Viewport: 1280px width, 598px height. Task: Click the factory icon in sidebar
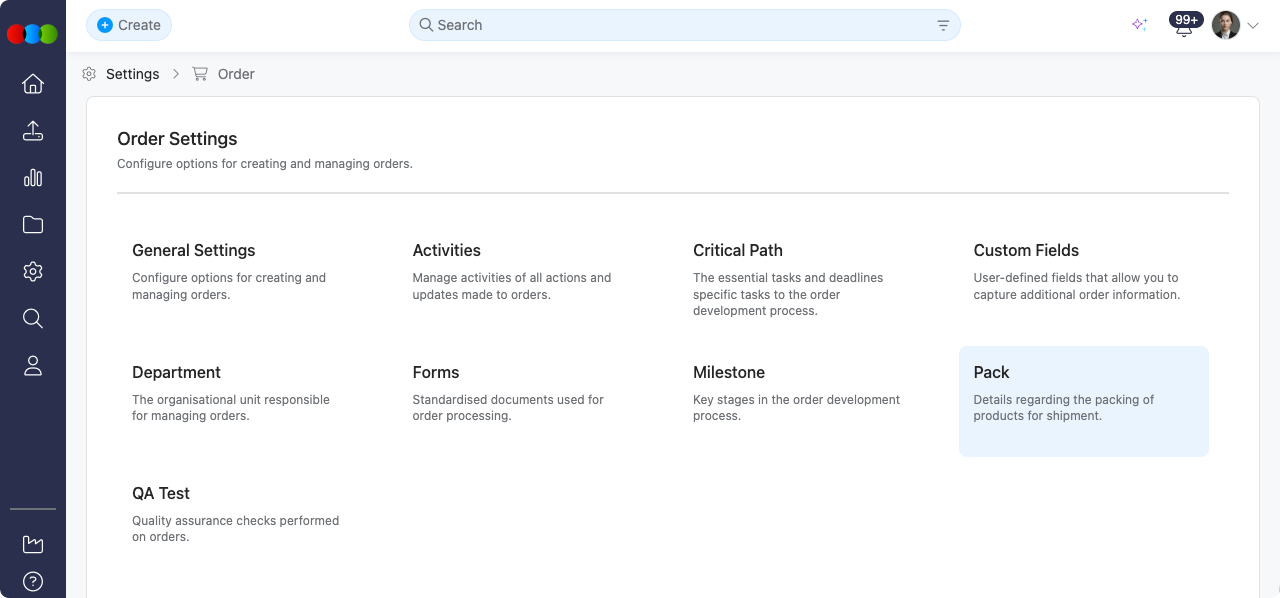coord(33,544)
